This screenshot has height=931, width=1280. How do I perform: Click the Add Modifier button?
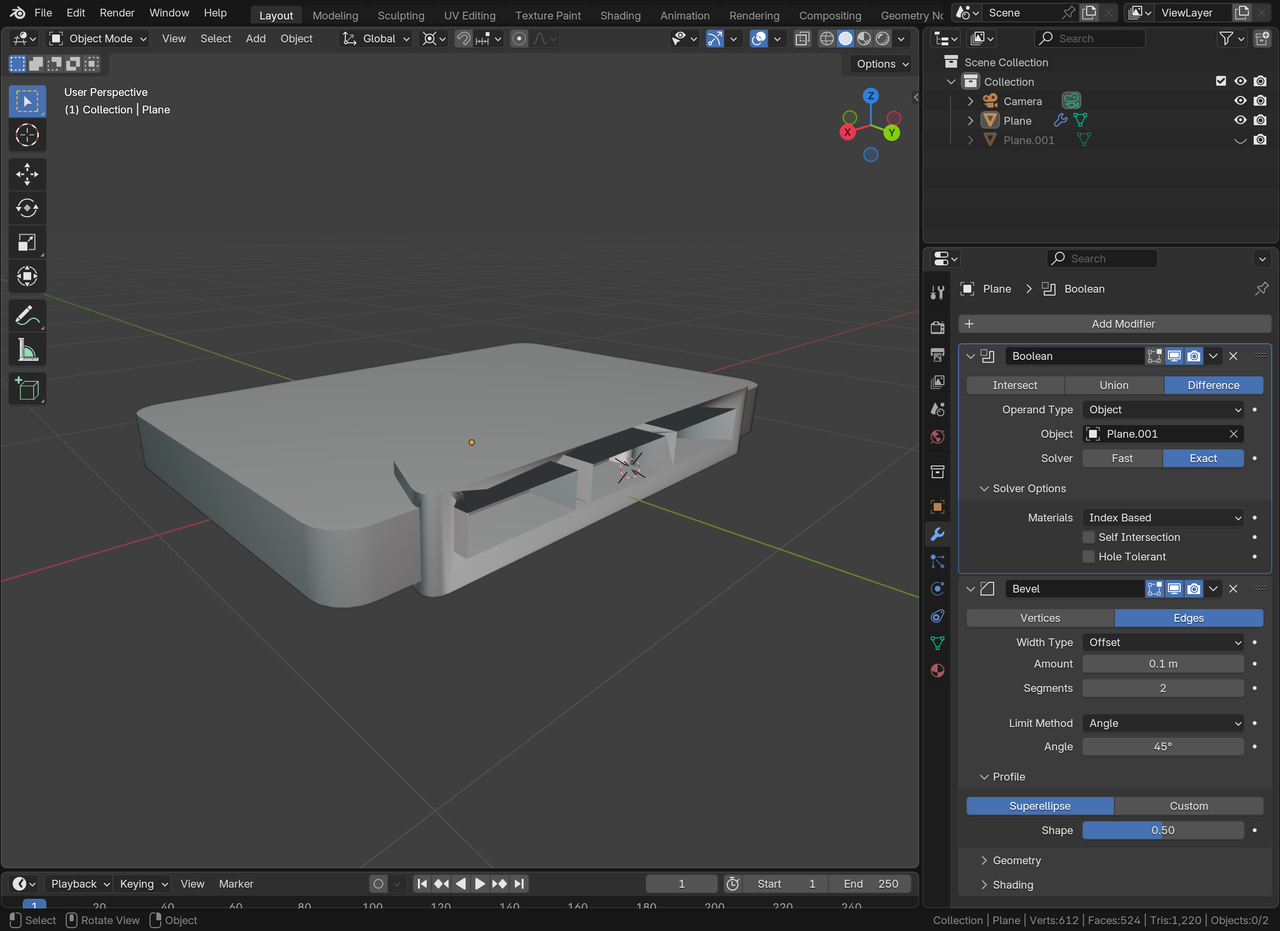pos(1115,324)
